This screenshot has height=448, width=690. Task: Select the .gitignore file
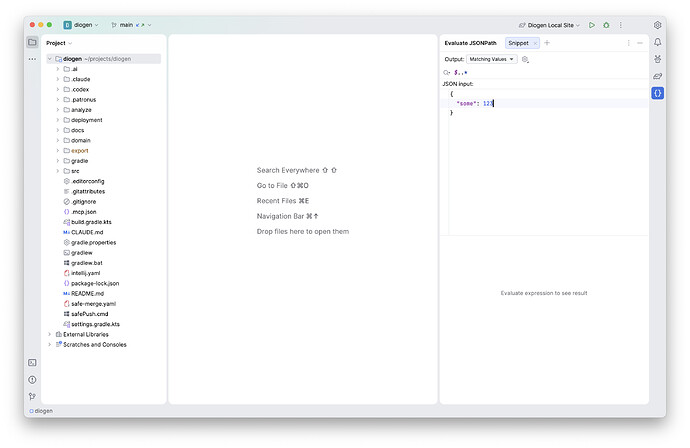[x=84, y=202]
